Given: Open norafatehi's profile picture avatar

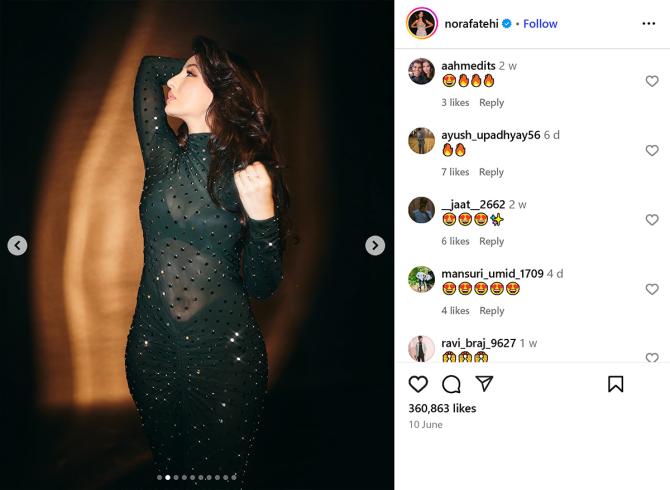Looking at the screenshot, I should [x=421, y=23].
